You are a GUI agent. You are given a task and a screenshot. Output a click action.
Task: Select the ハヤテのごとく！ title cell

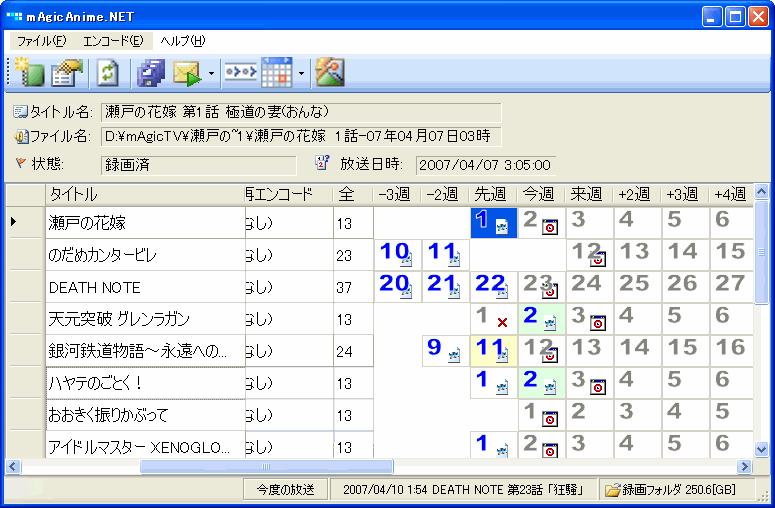(145, 383)
